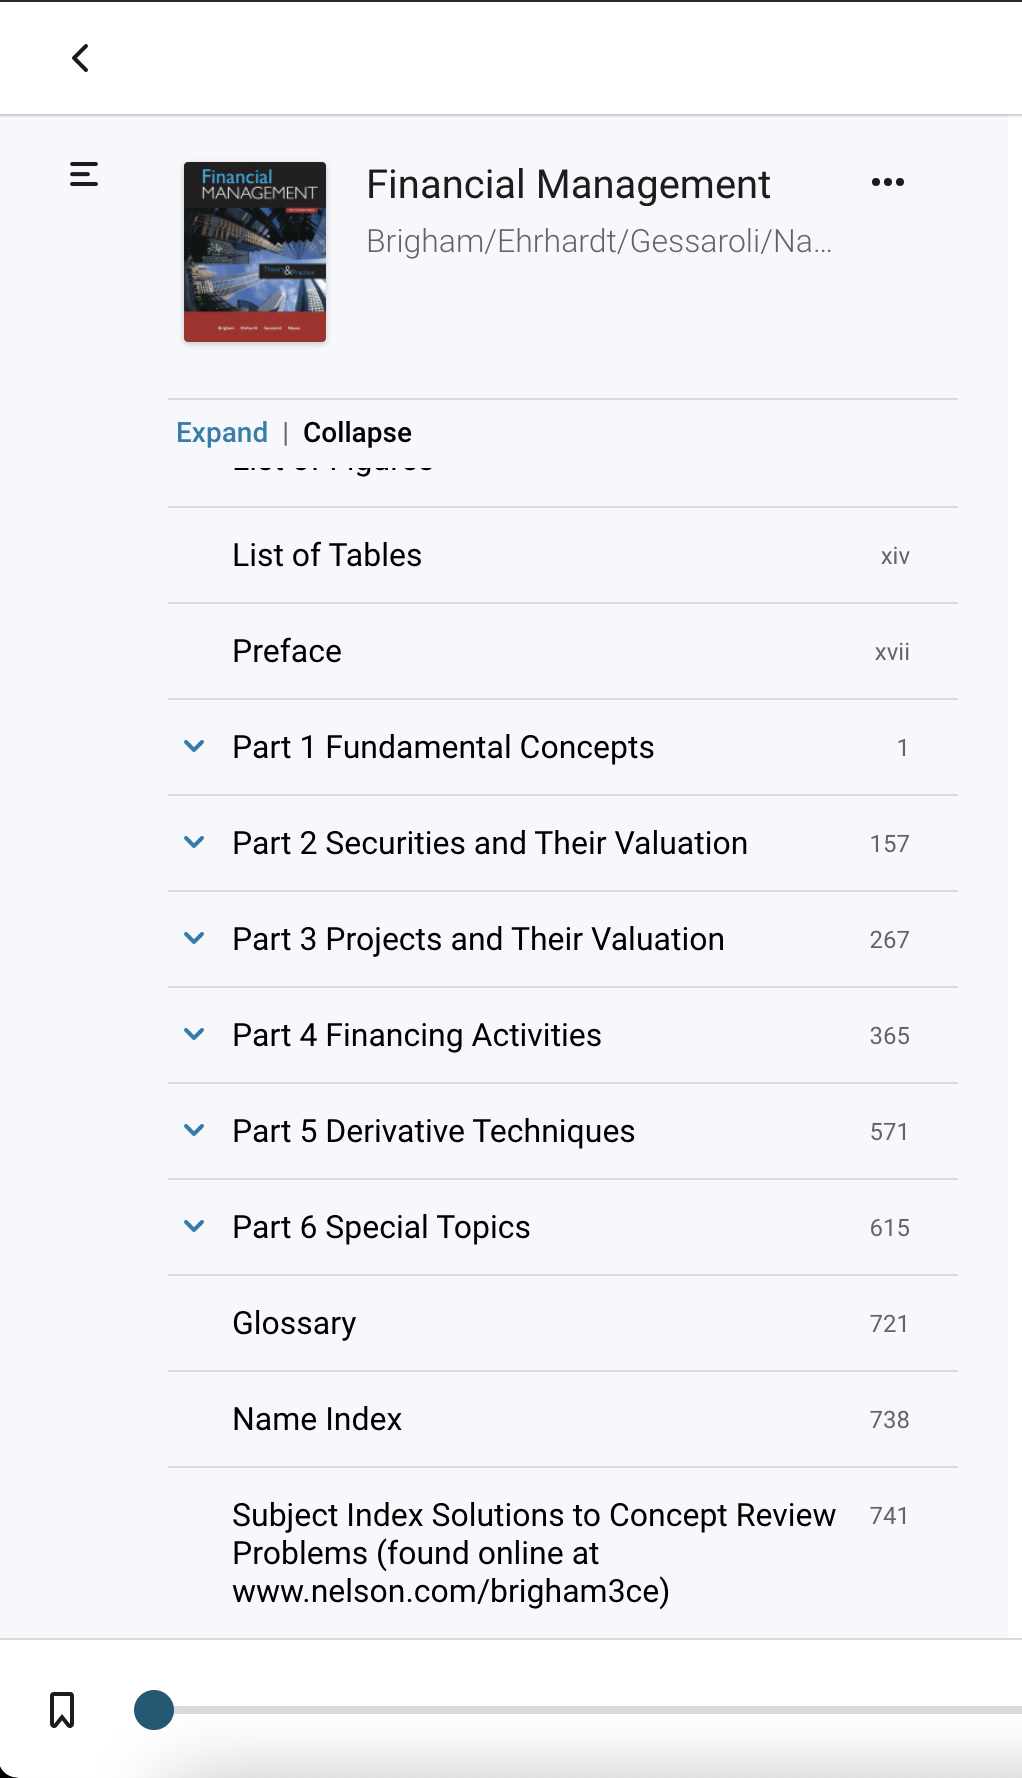This screenshot has width=1022, height=1778.
Task: Click the Expand all link
Action: click(222, 432)
